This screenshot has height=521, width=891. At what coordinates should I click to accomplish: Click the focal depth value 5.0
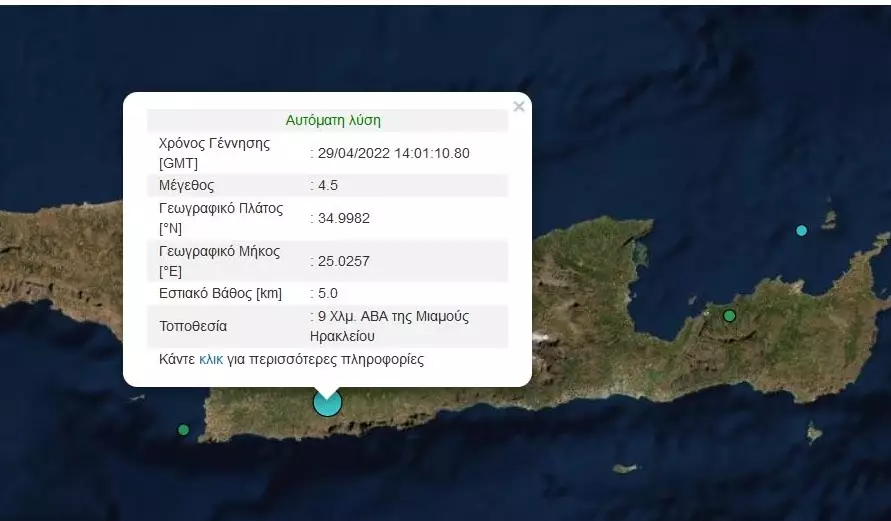327,294
